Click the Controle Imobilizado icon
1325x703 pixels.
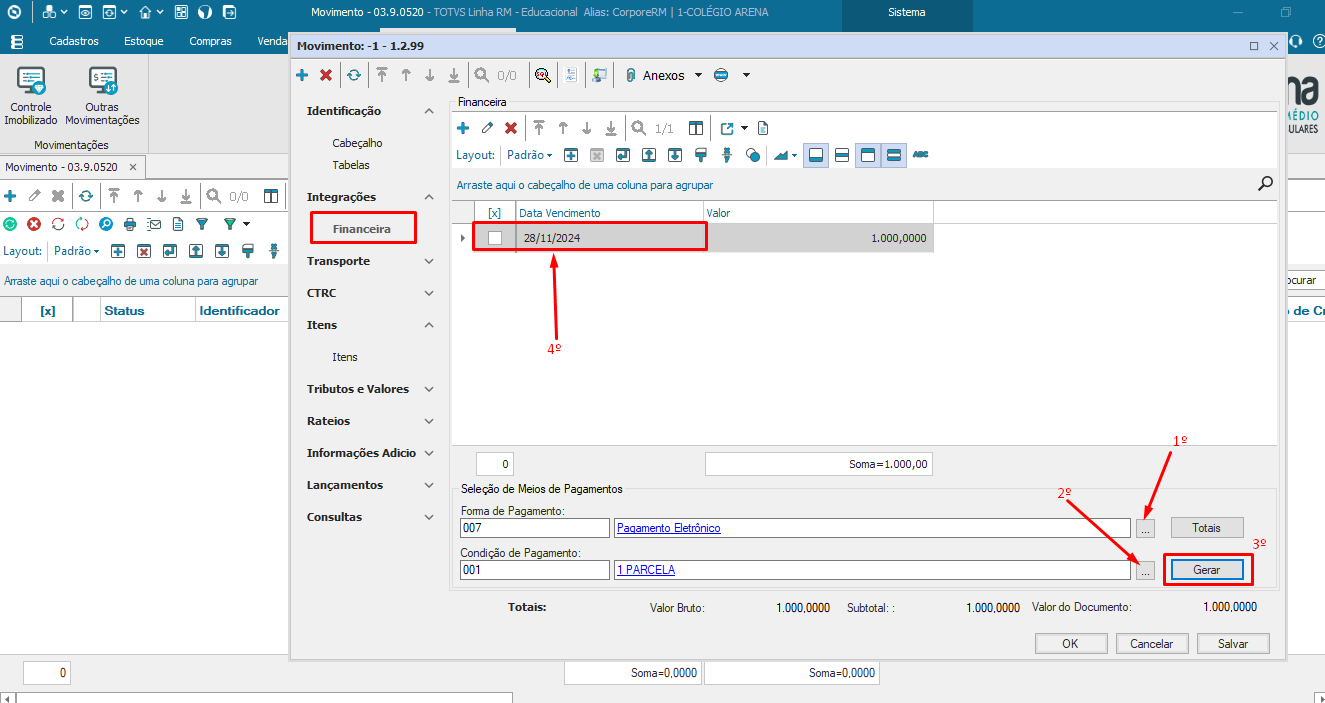31,82
